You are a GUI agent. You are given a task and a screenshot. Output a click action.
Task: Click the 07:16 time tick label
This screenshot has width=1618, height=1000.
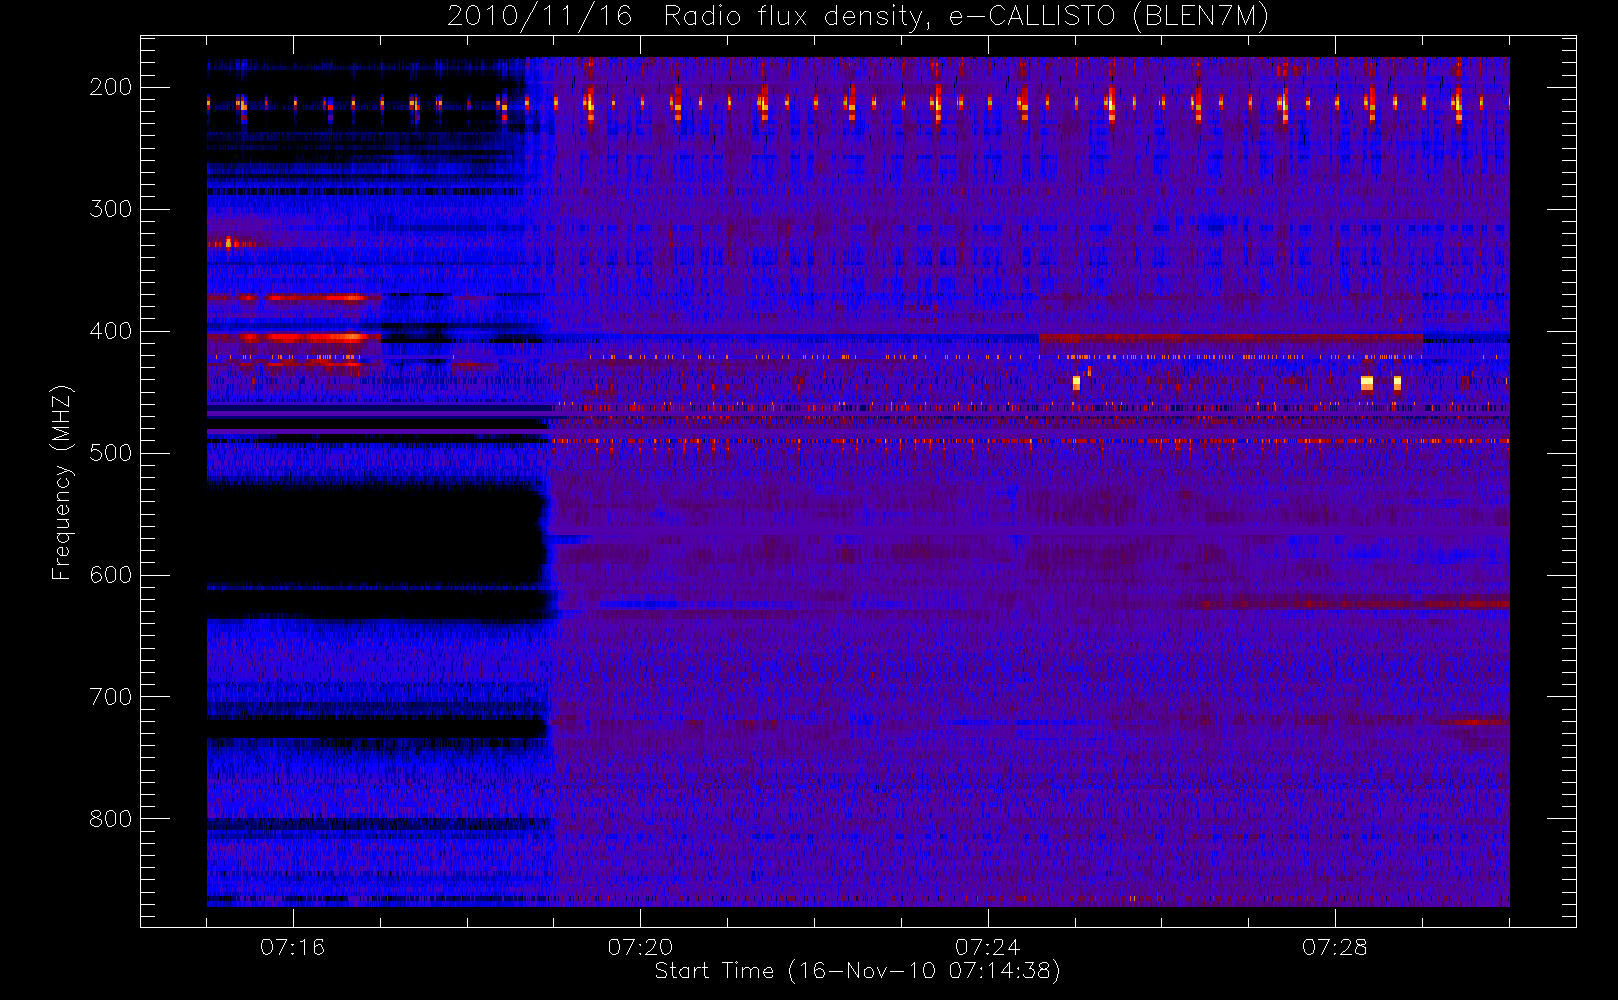[x=293, y=947]
